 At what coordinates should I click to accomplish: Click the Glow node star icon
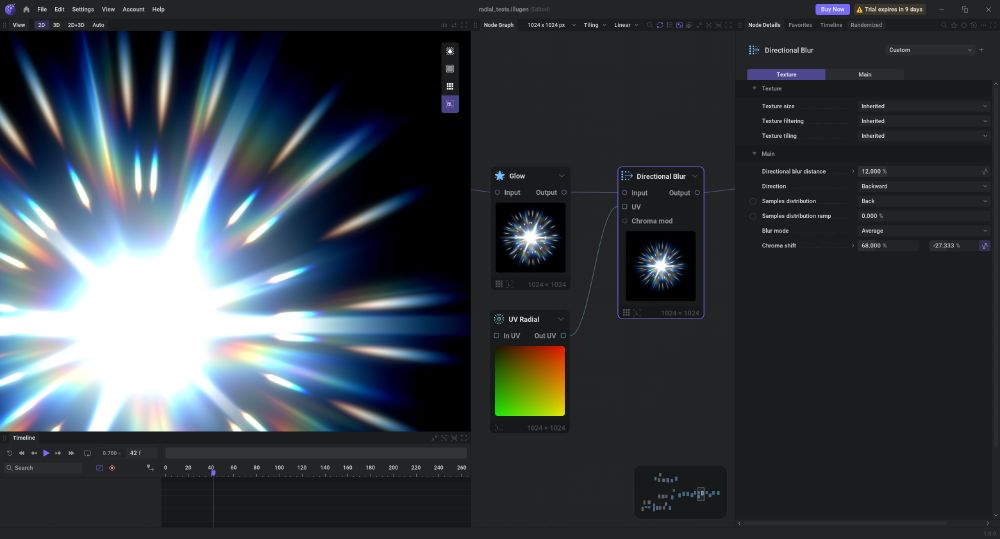pyautogui.click(x=500, y=176)
